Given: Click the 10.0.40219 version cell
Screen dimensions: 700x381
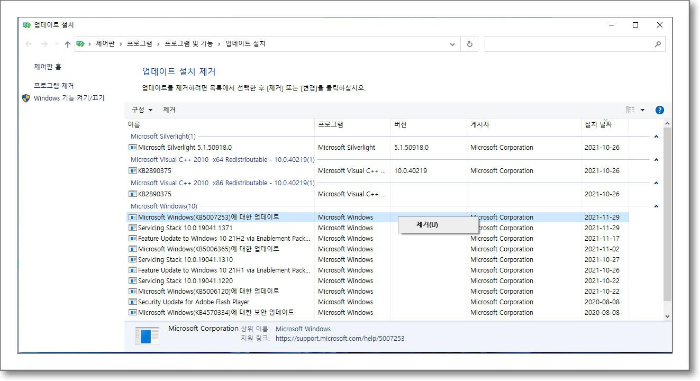Looking at the screenshot, I should pos(410,171).
